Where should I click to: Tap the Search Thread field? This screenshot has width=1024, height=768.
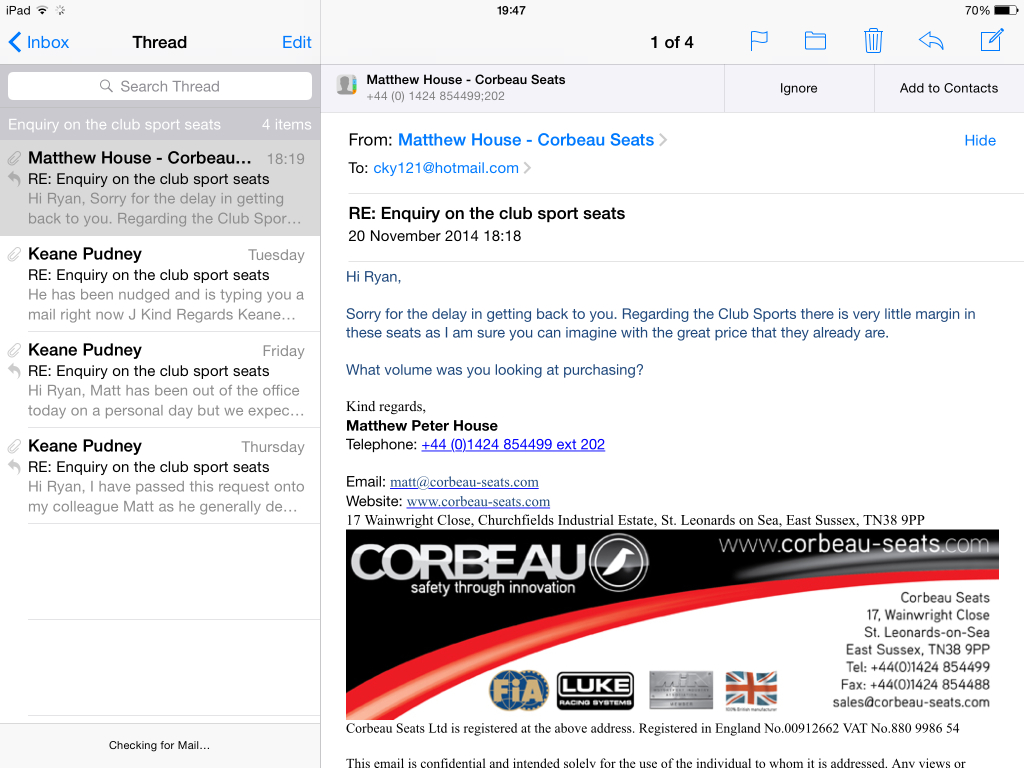(x=160, y=86)
